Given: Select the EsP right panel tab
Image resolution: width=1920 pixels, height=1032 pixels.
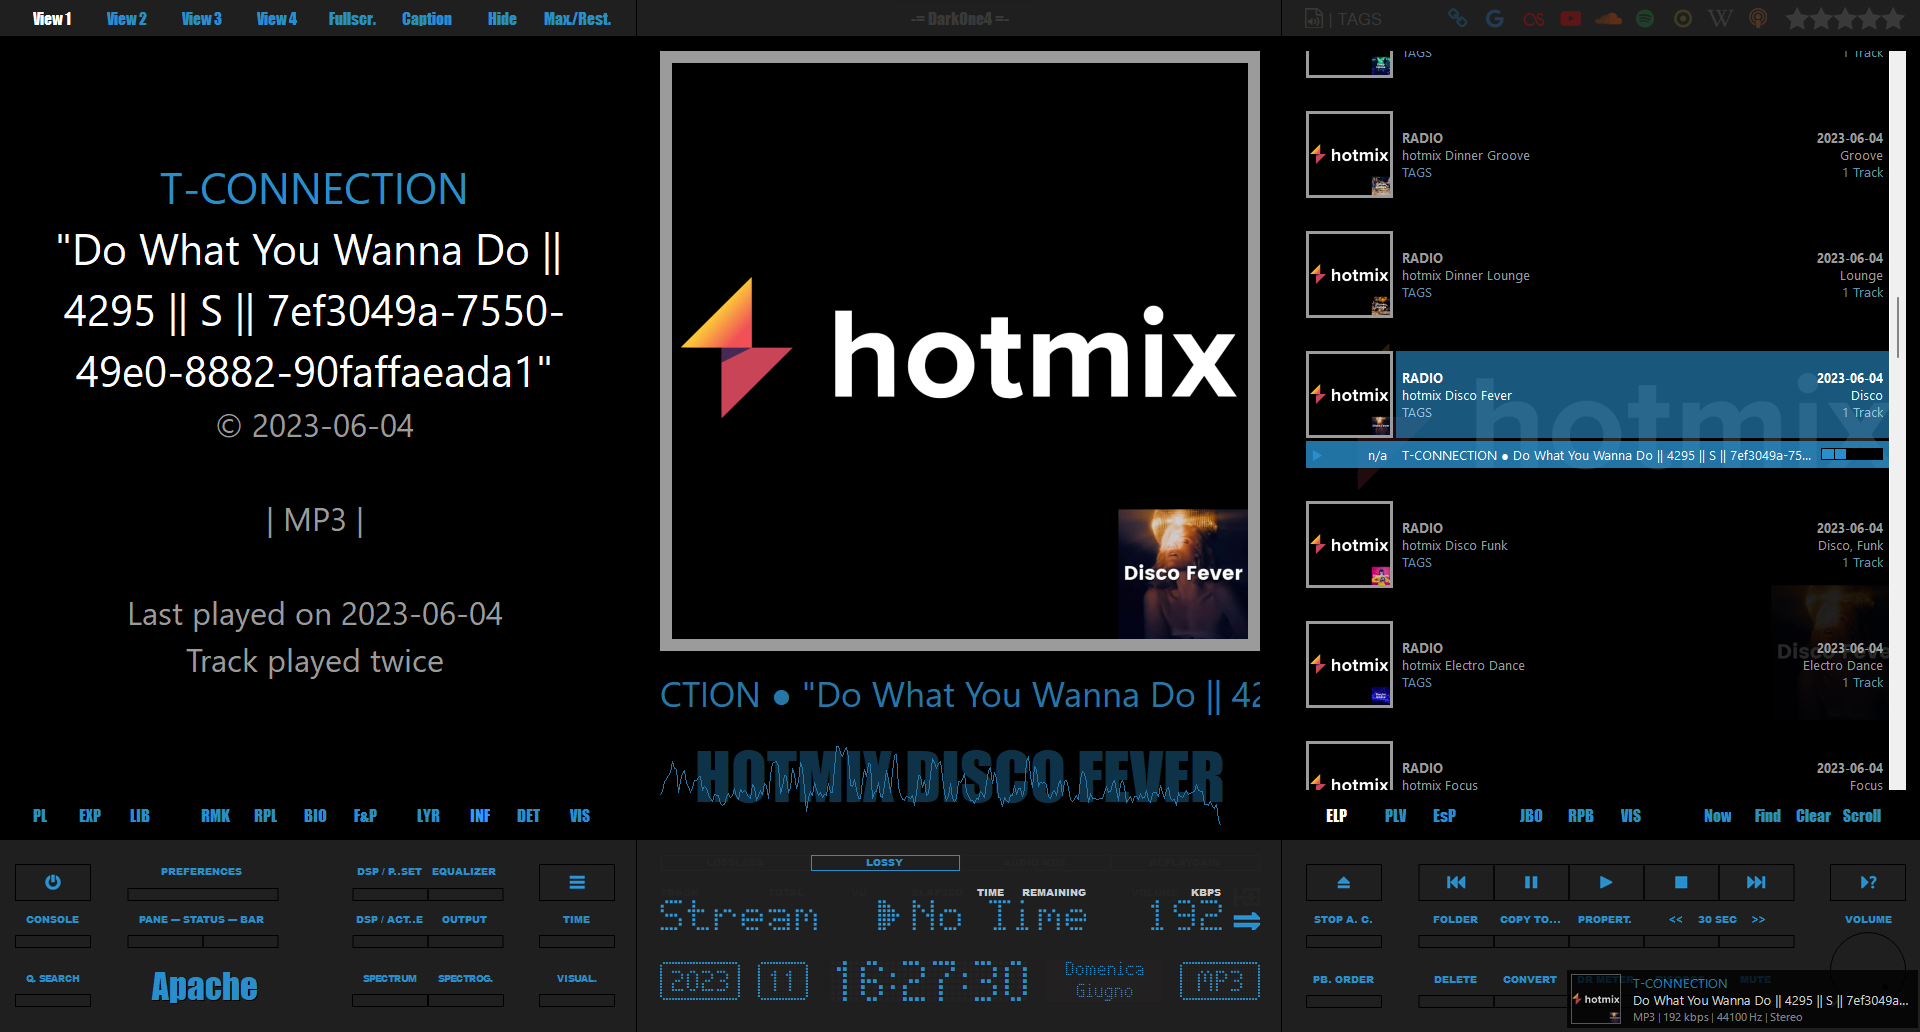Looking at the screenshot, I should pyautogui.click(x=1444, y=816).
